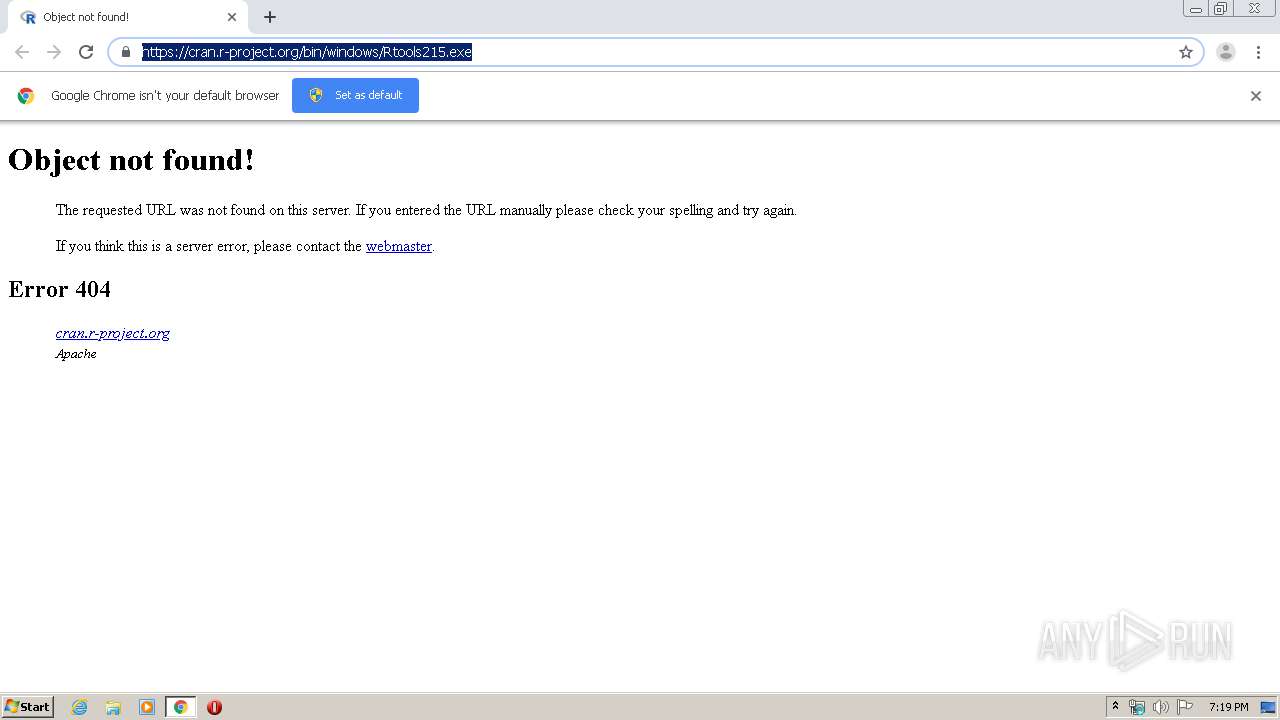Click the 'Object not found!' heading
1280x720 pixels.
click(131, 160)
